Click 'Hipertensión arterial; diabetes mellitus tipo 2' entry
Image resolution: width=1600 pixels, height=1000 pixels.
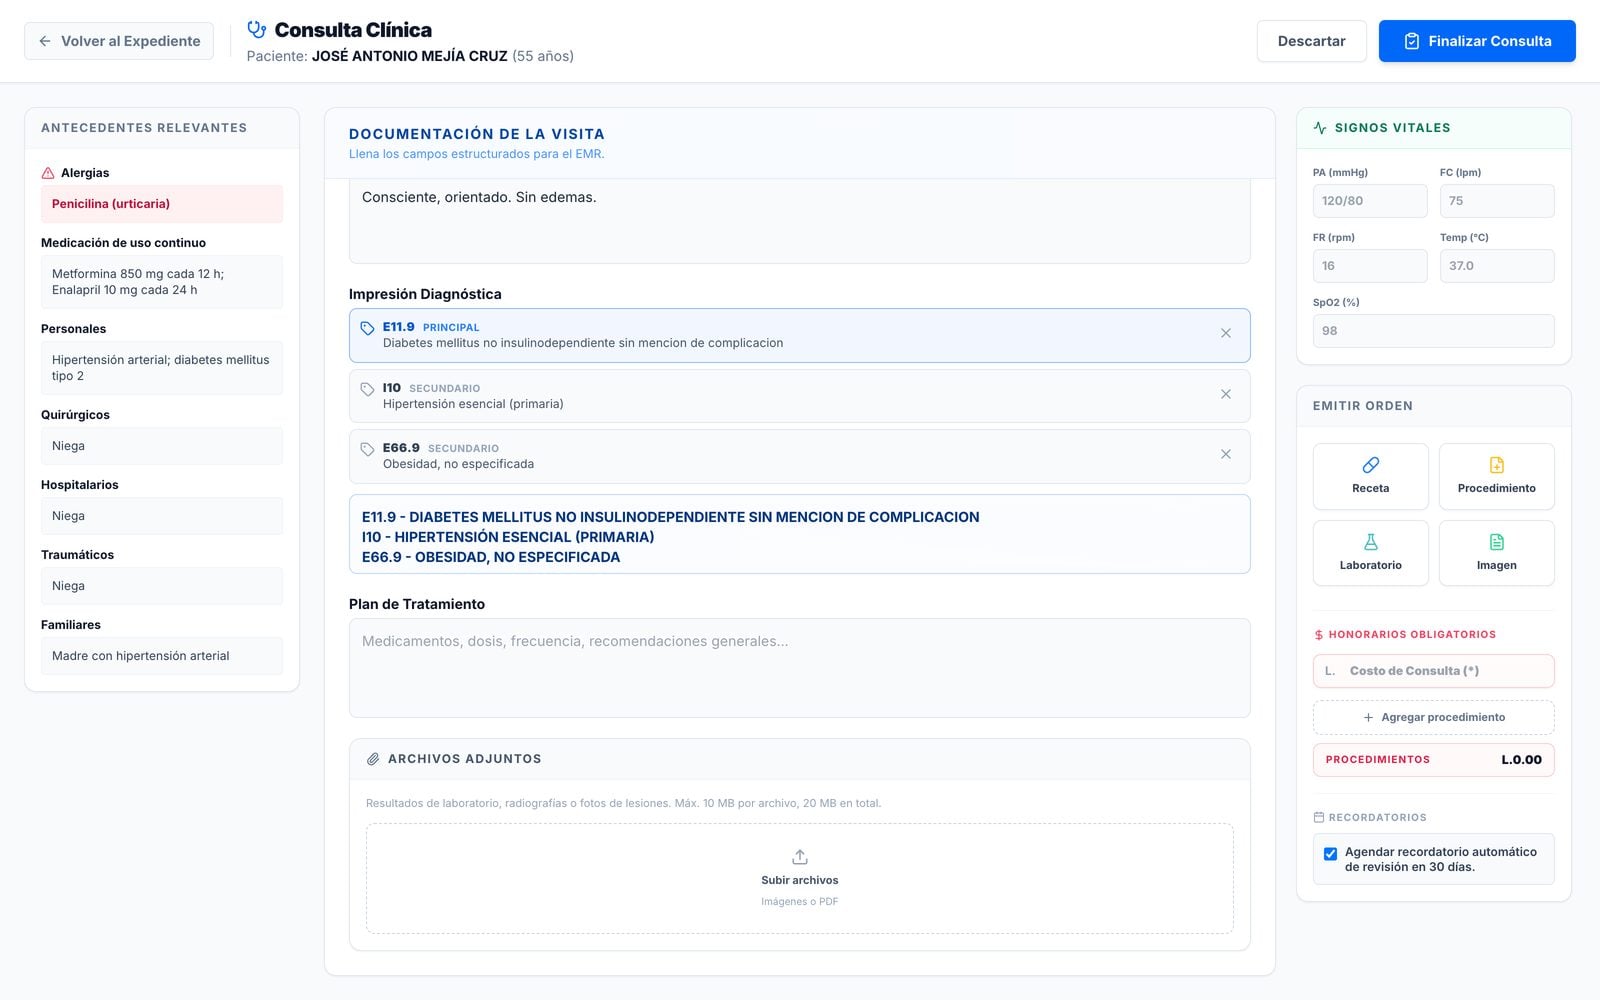[x=162, y=368]
